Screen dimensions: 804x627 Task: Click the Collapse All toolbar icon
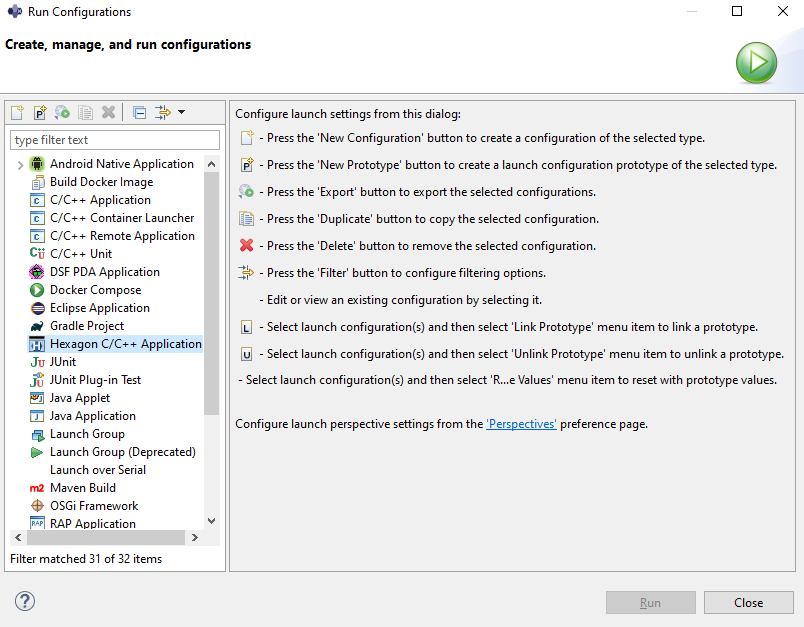[x=139, y=112]
